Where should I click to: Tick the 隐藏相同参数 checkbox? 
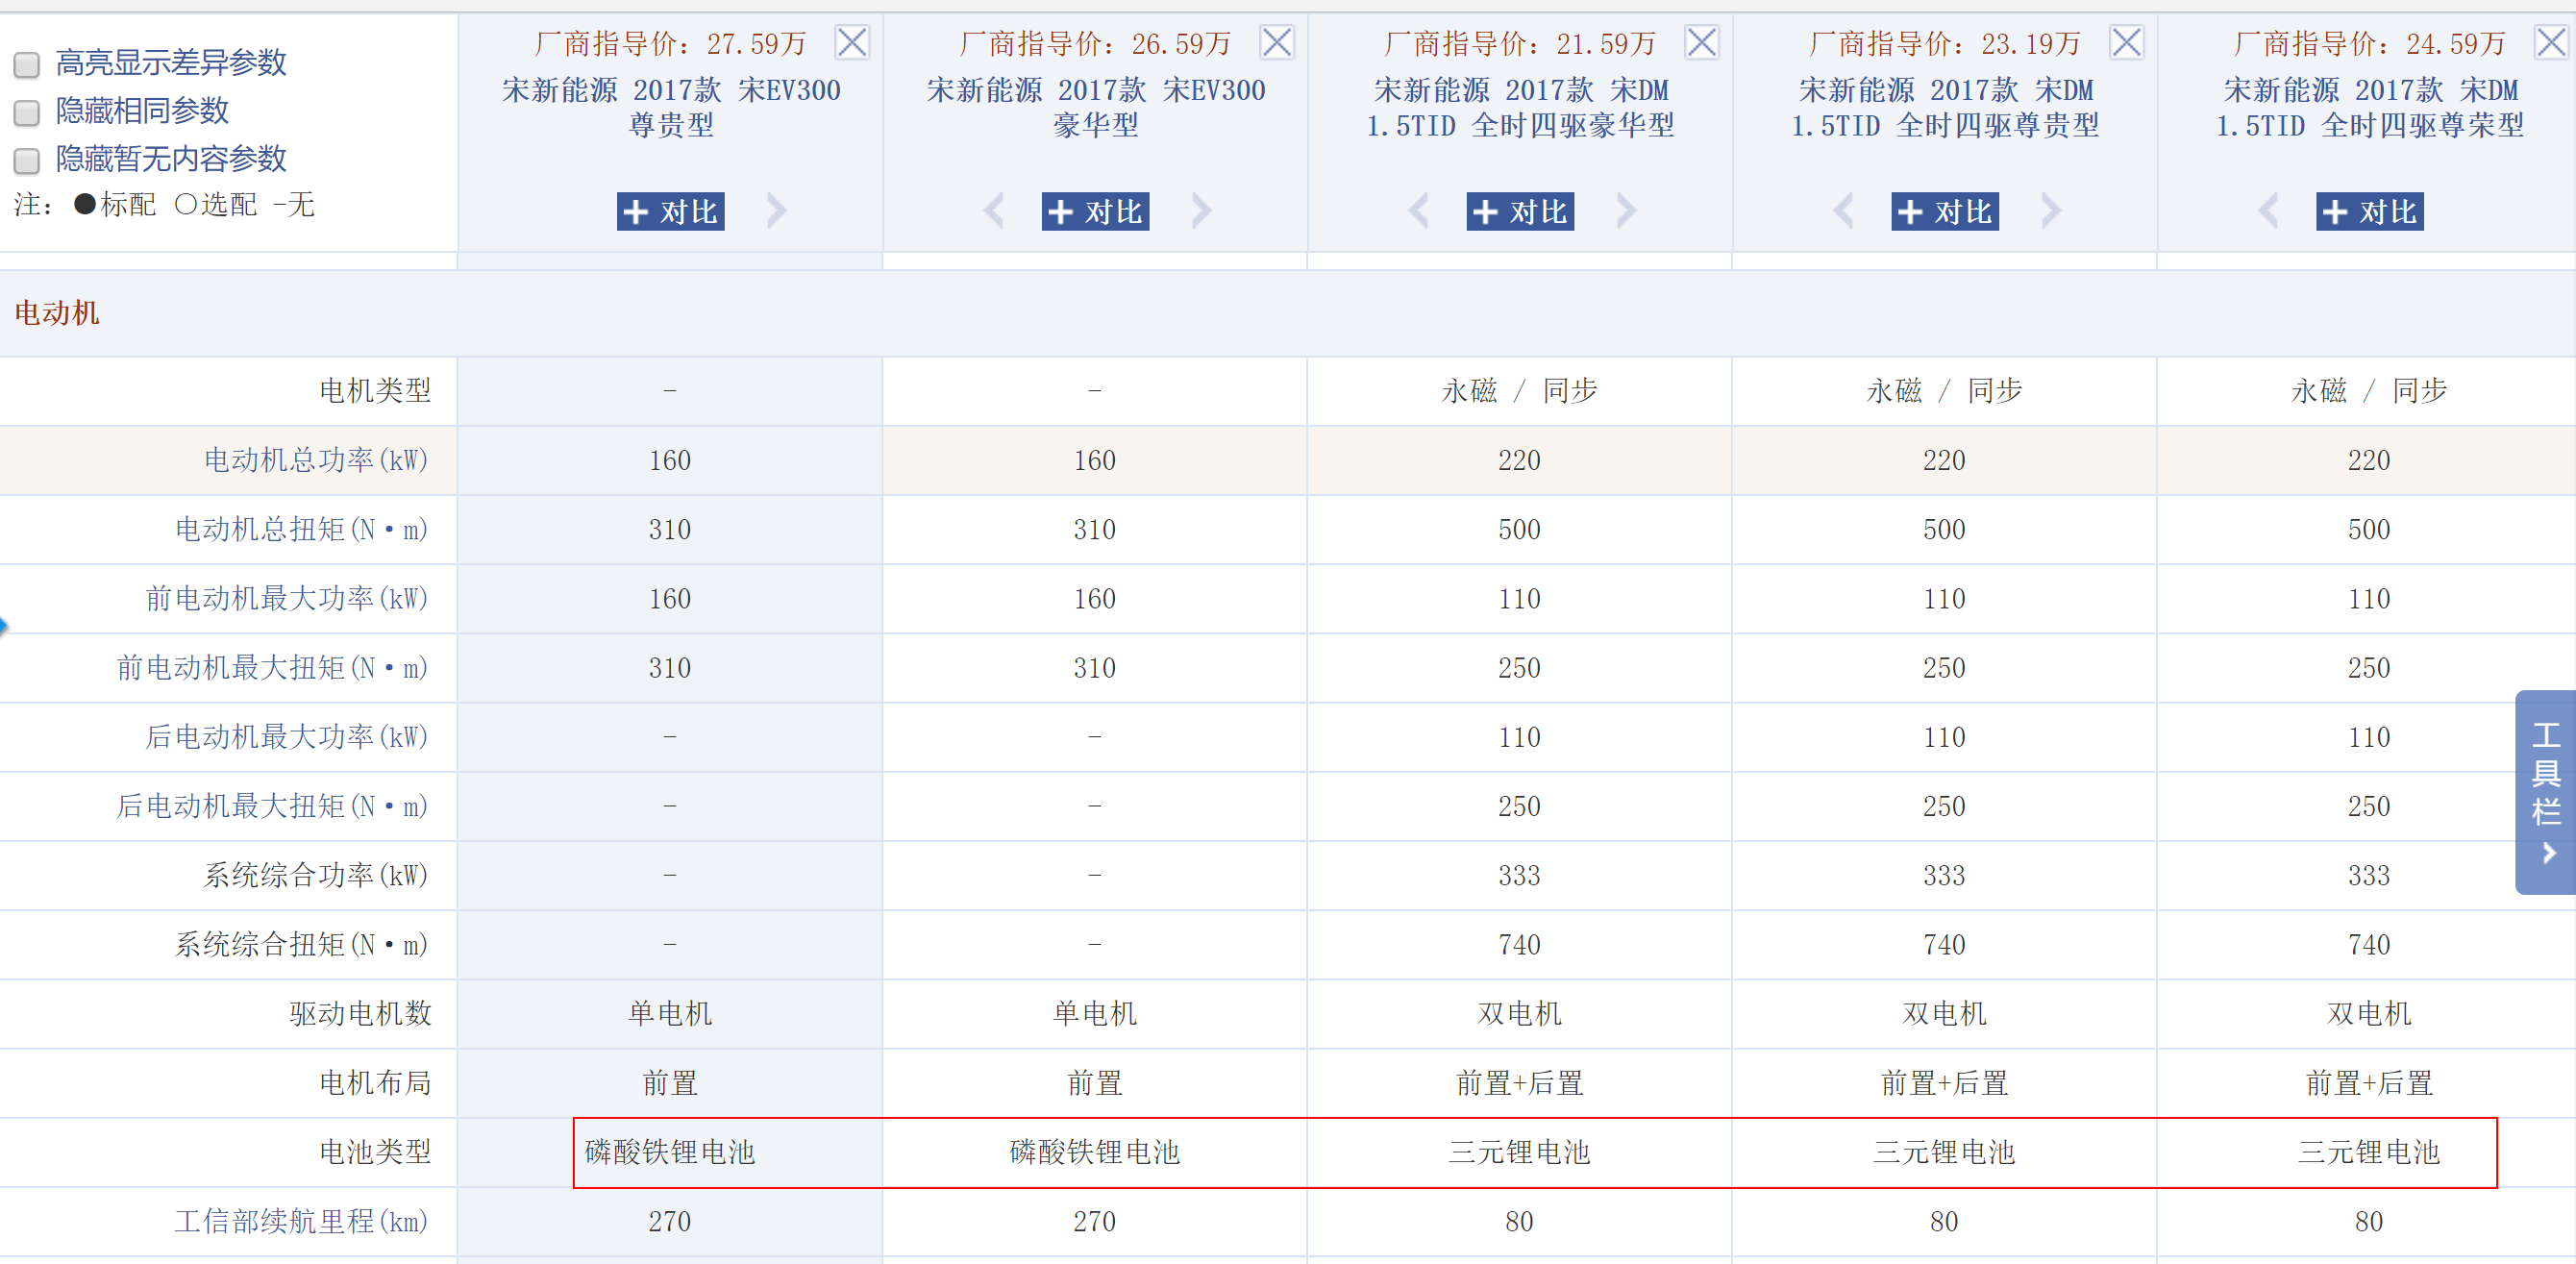(x=27, y=113)
